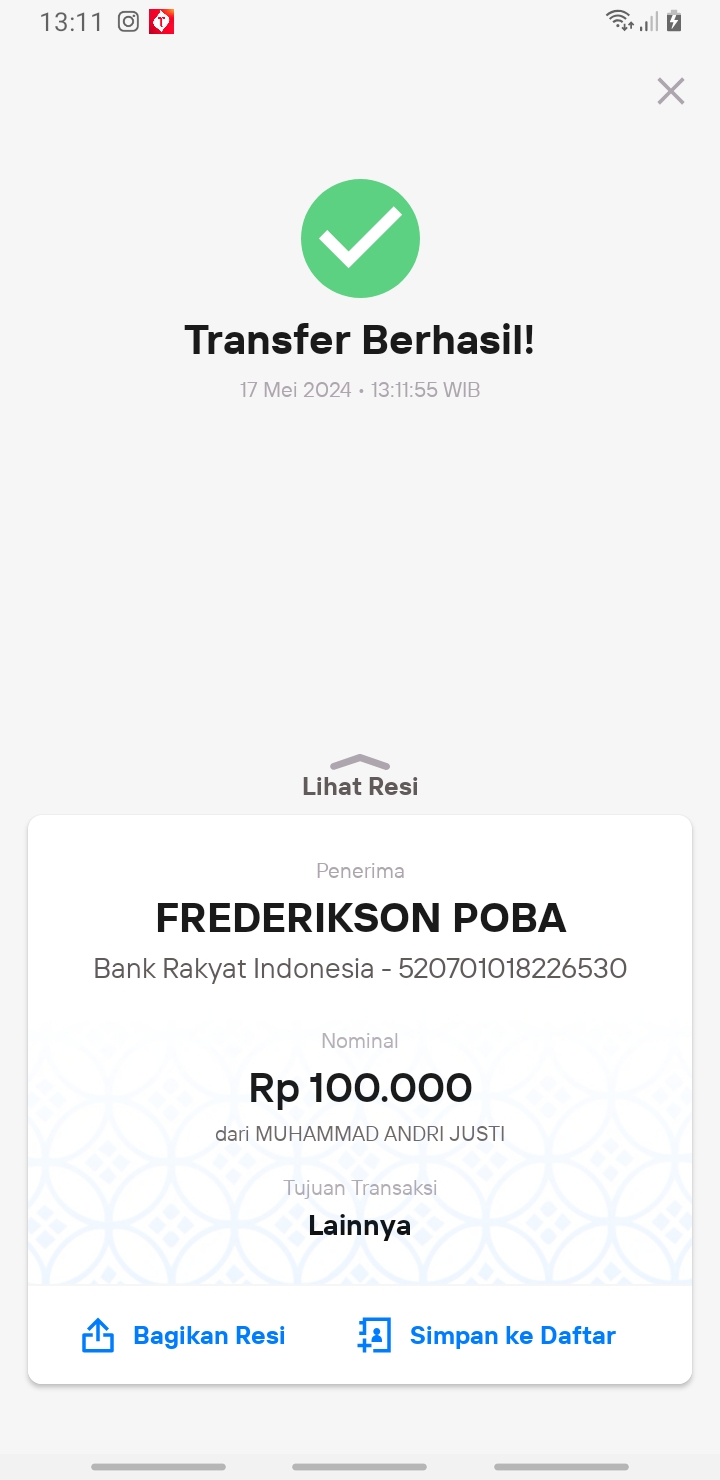Viewport: 720px width, 1480px height.
Task: Close the transfer success screen
Action: tap(670, 91)
